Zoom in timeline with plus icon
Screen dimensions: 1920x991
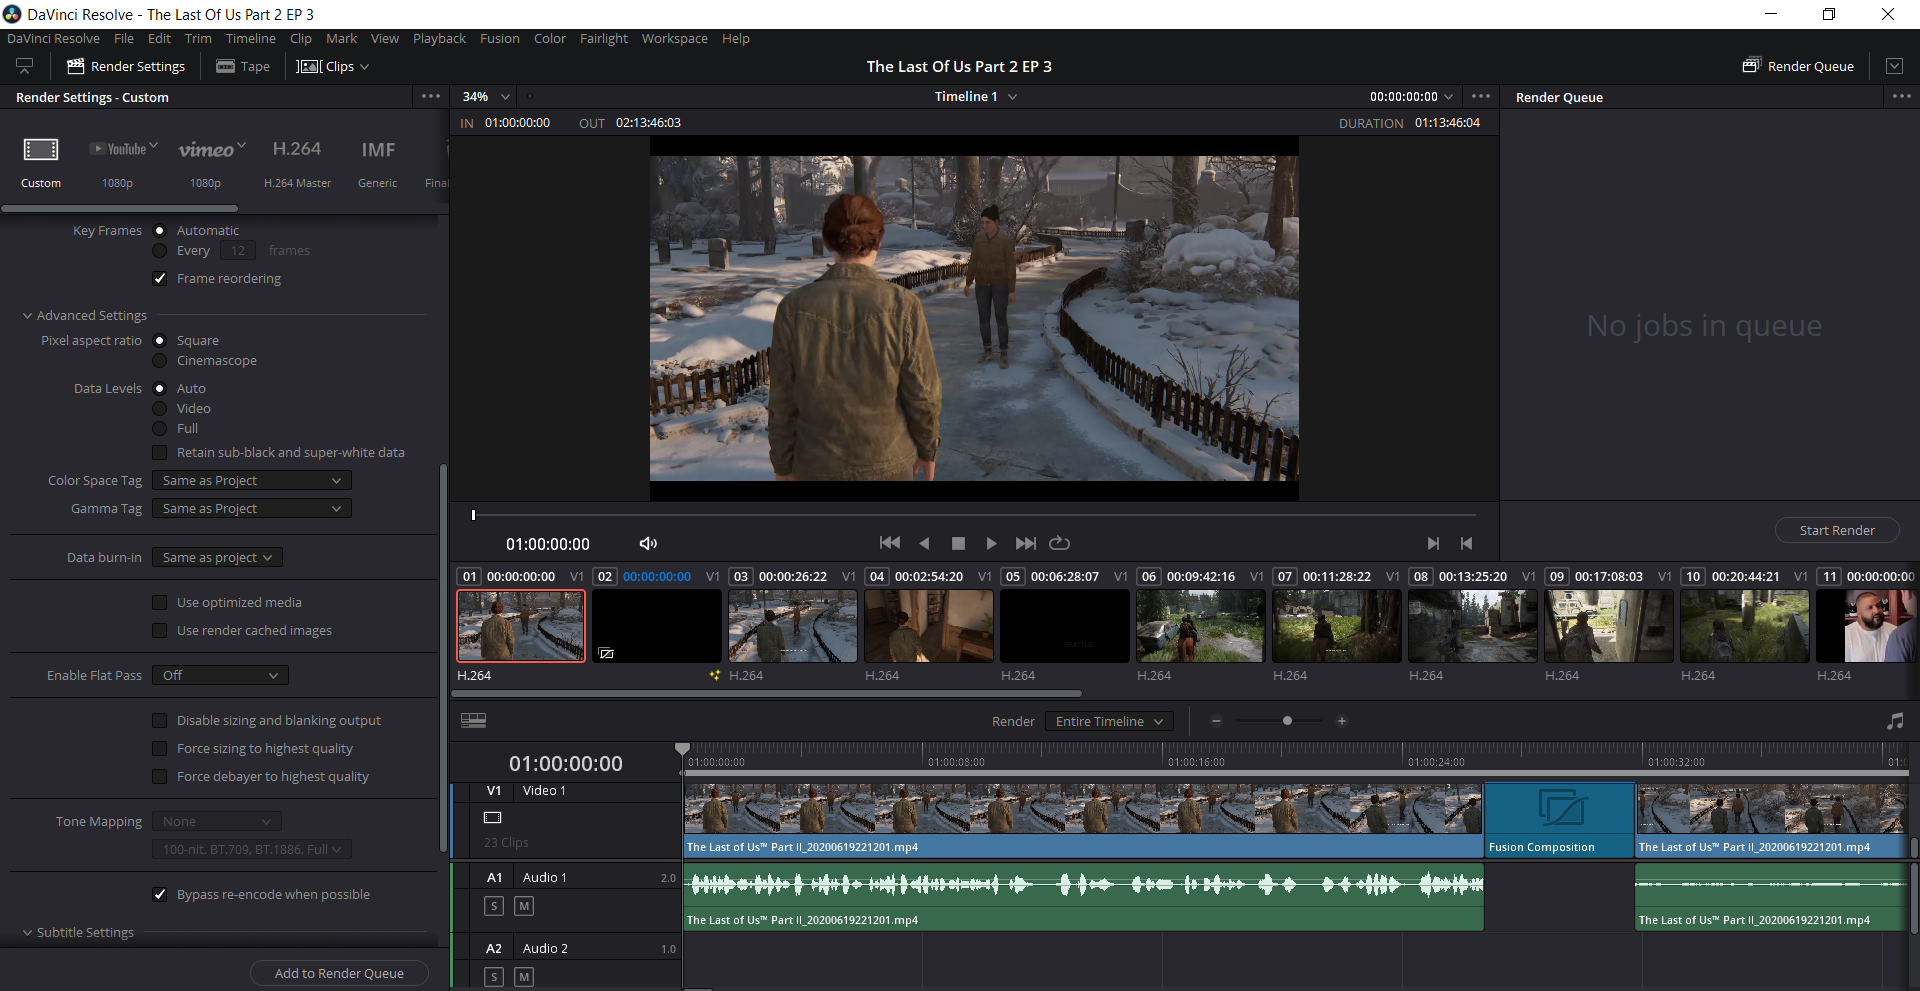pos(1342,721)
